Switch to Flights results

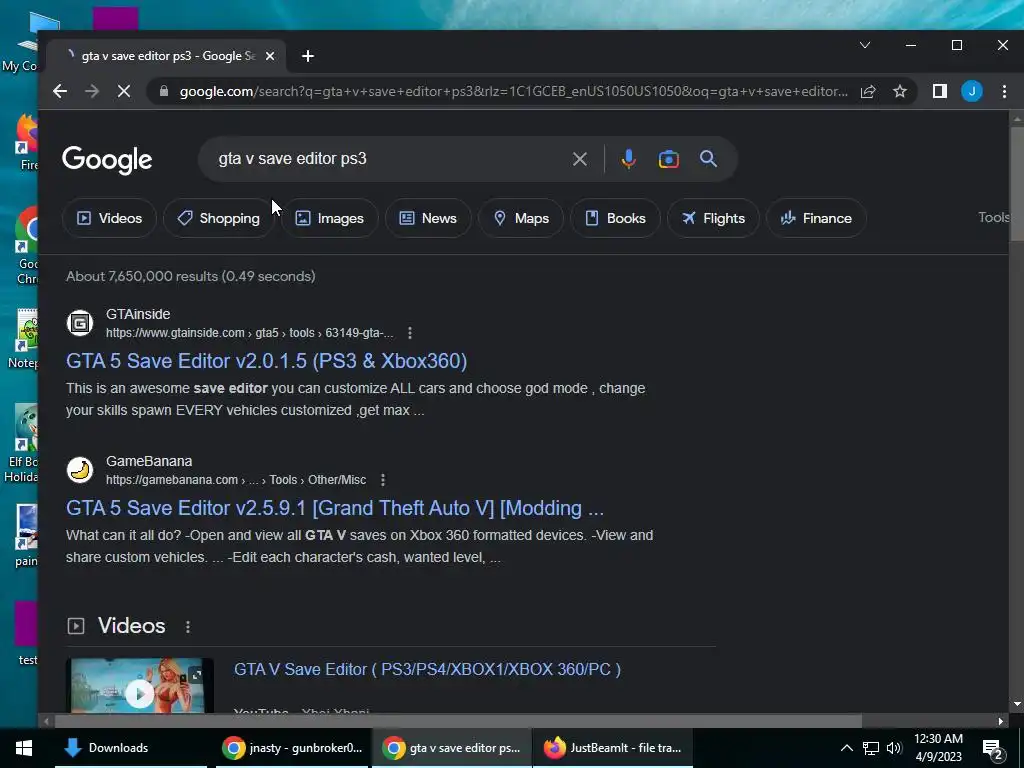[x=713, y=218]
